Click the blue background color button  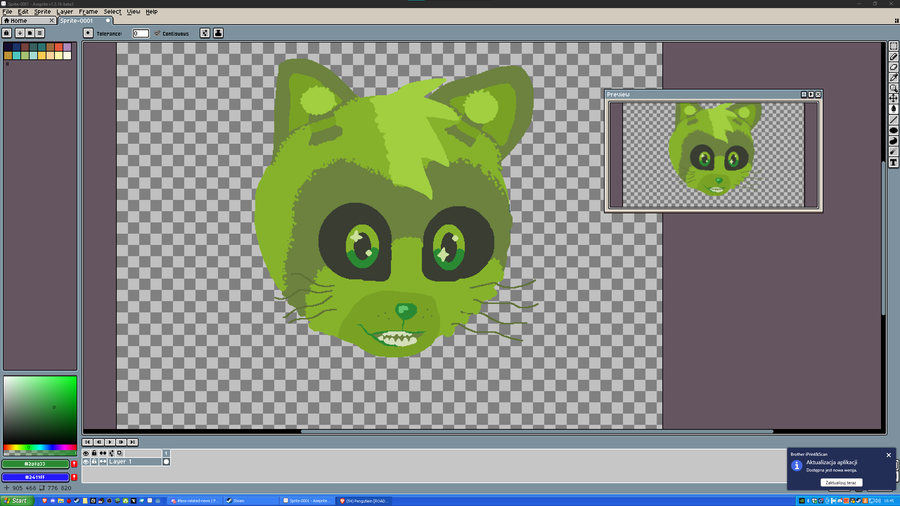tap(36, 477)
